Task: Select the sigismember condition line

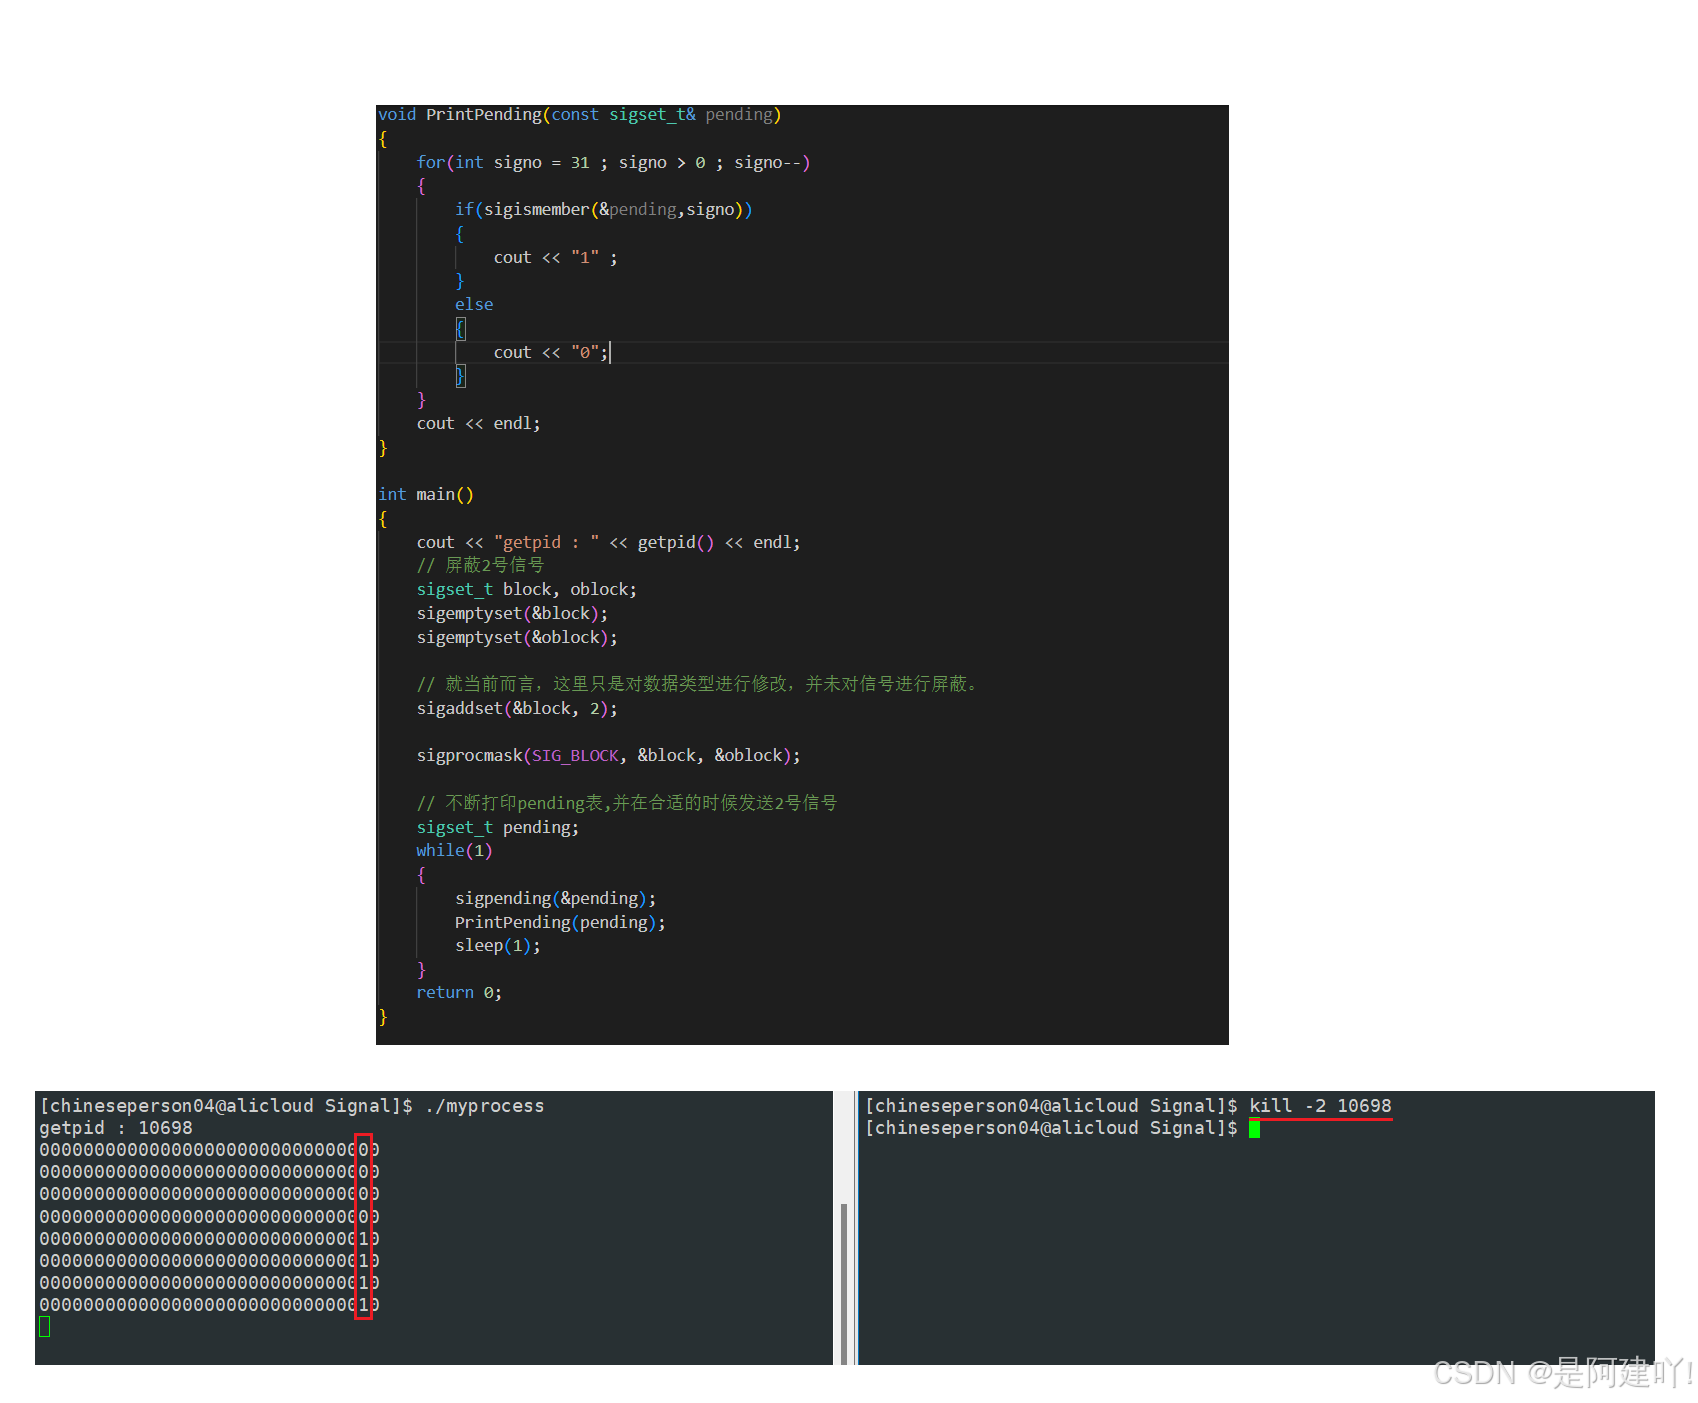Action: click(603, 210)
